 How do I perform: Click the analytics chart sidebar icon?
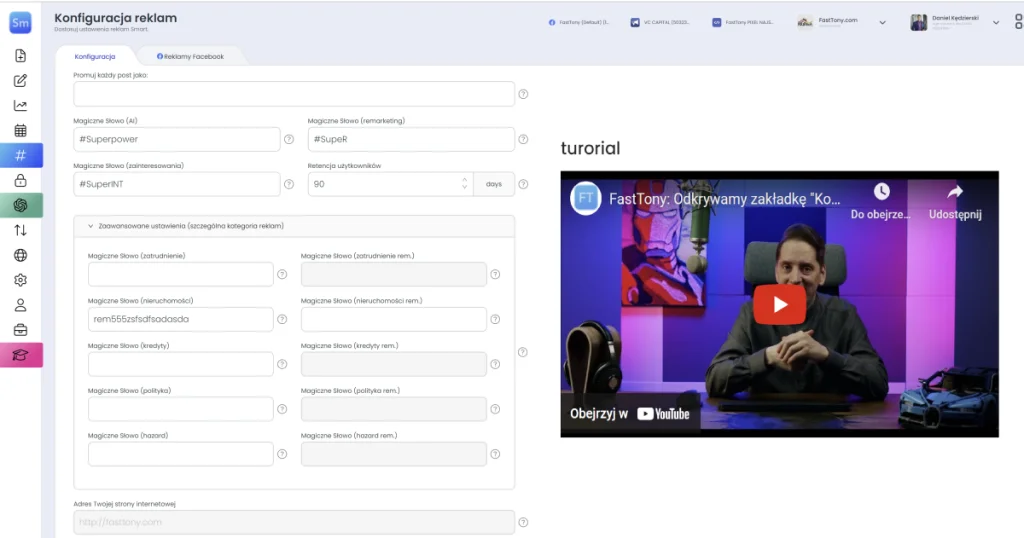[20, 105]
